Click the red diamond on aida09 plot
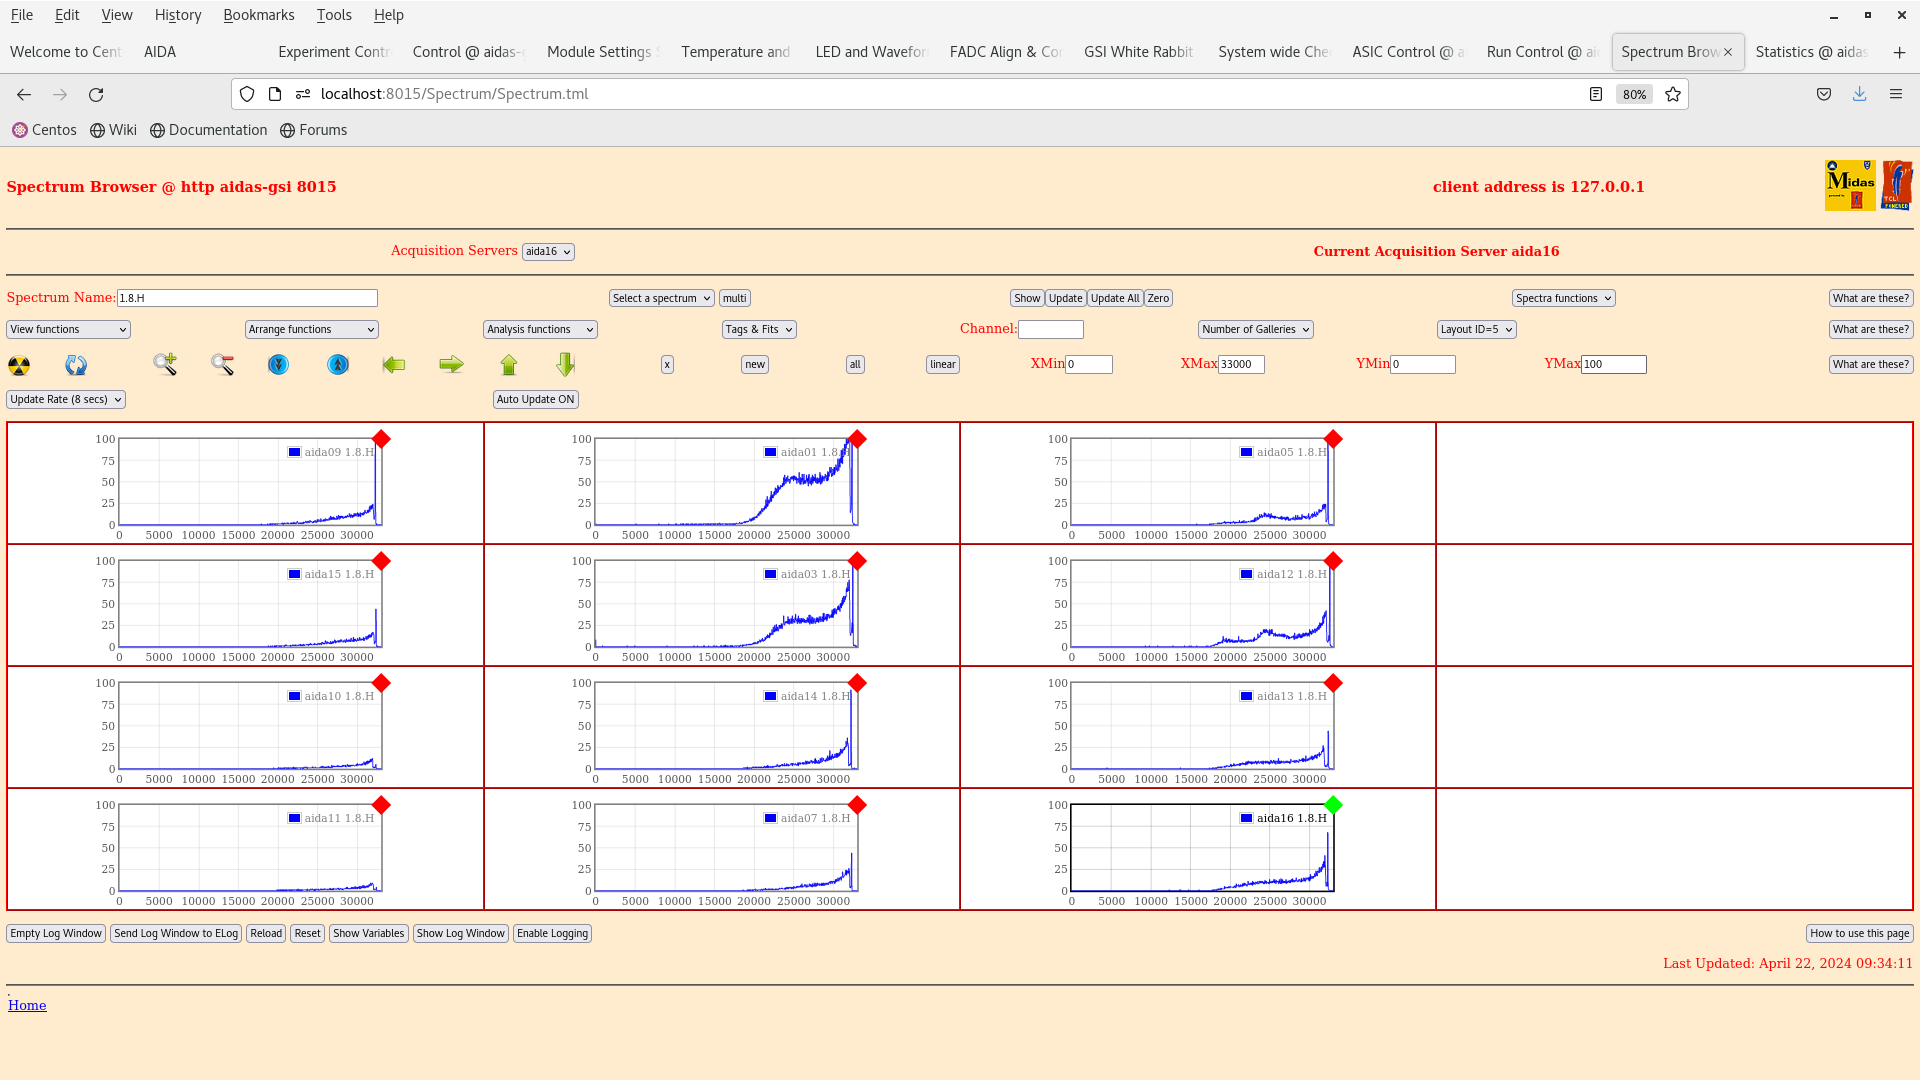The height and width of the screenshot is (1080, 1920). 381,439
